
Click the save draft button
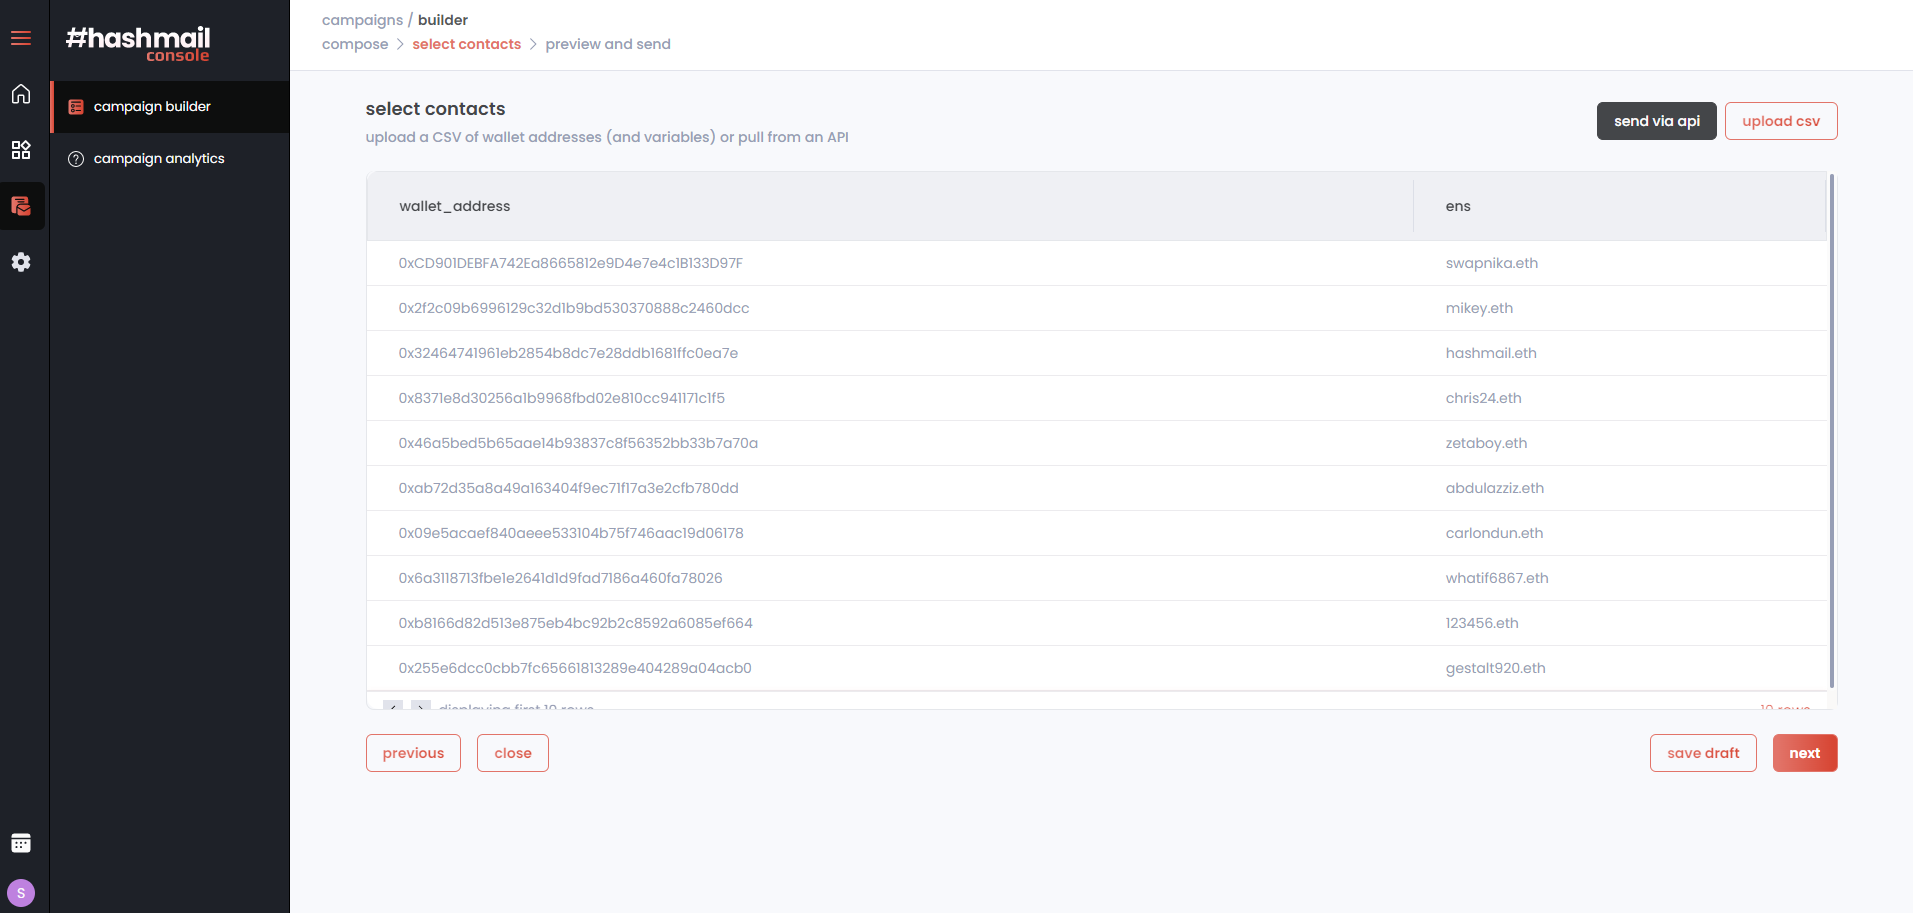point(1703,753)
